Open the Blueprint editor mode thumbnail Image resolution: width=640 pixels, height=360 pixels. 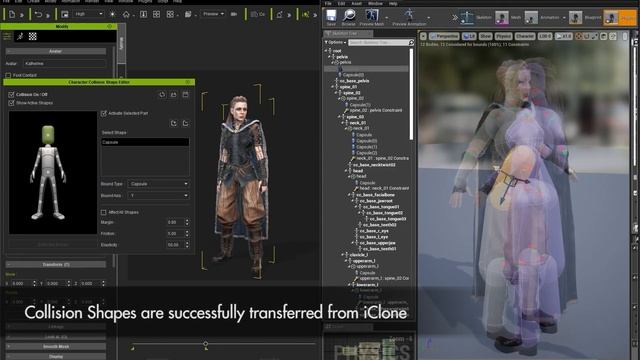(576, 18)
